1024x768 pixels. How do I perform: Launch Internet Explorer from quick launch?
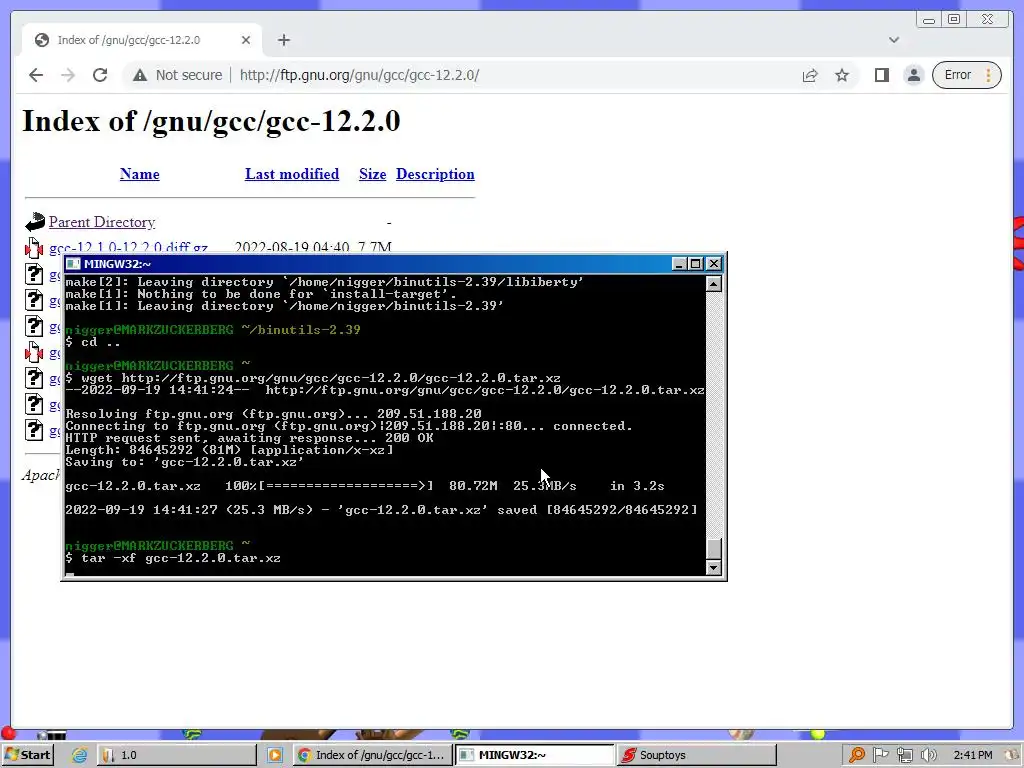click(79, 755)
